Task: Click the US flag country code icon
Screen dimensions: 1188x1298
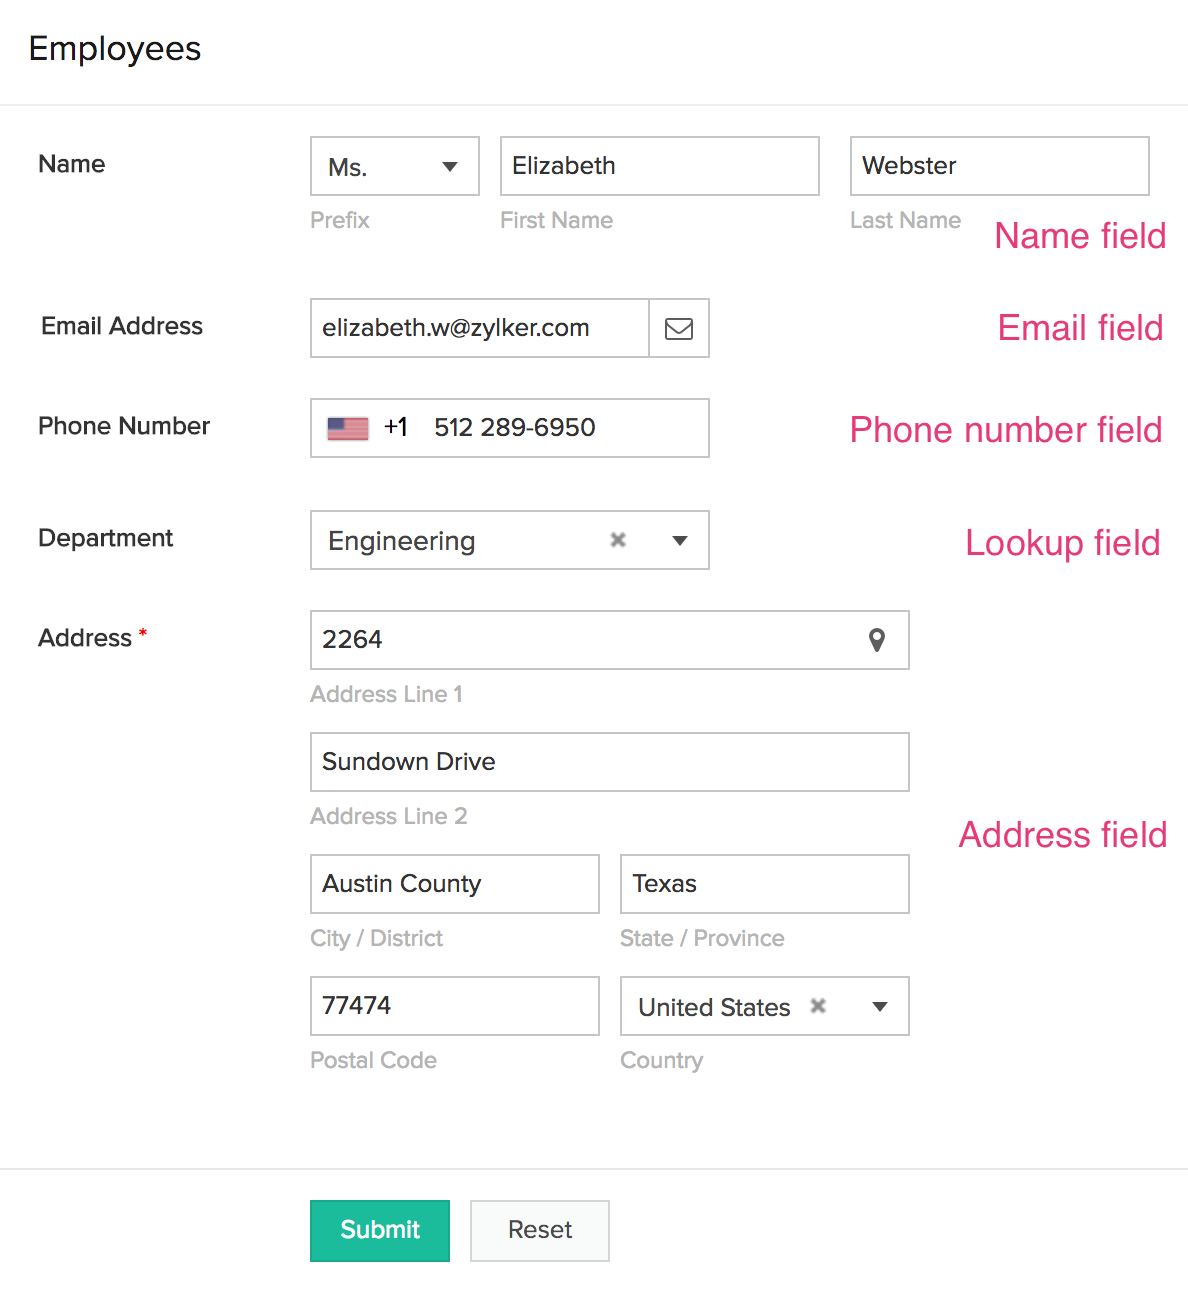Action: (348, 428)
